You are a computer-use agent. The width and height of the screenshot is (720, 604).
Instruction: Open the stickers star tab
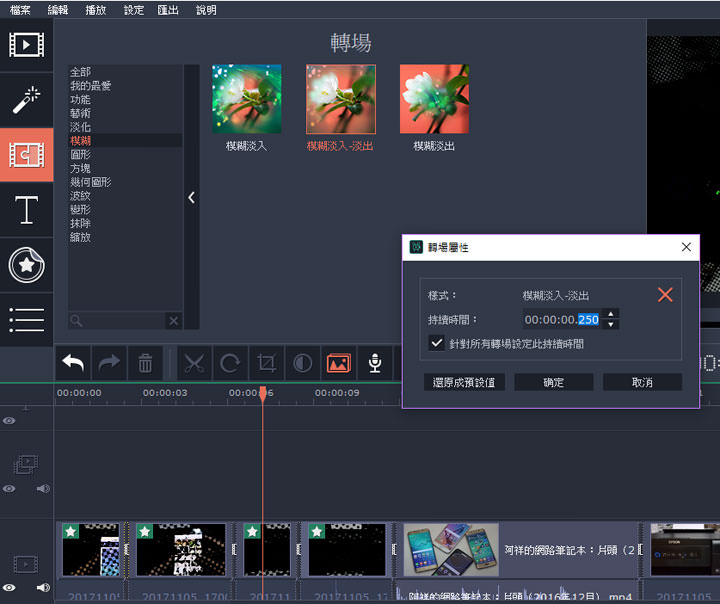click(x=27, y=265)
